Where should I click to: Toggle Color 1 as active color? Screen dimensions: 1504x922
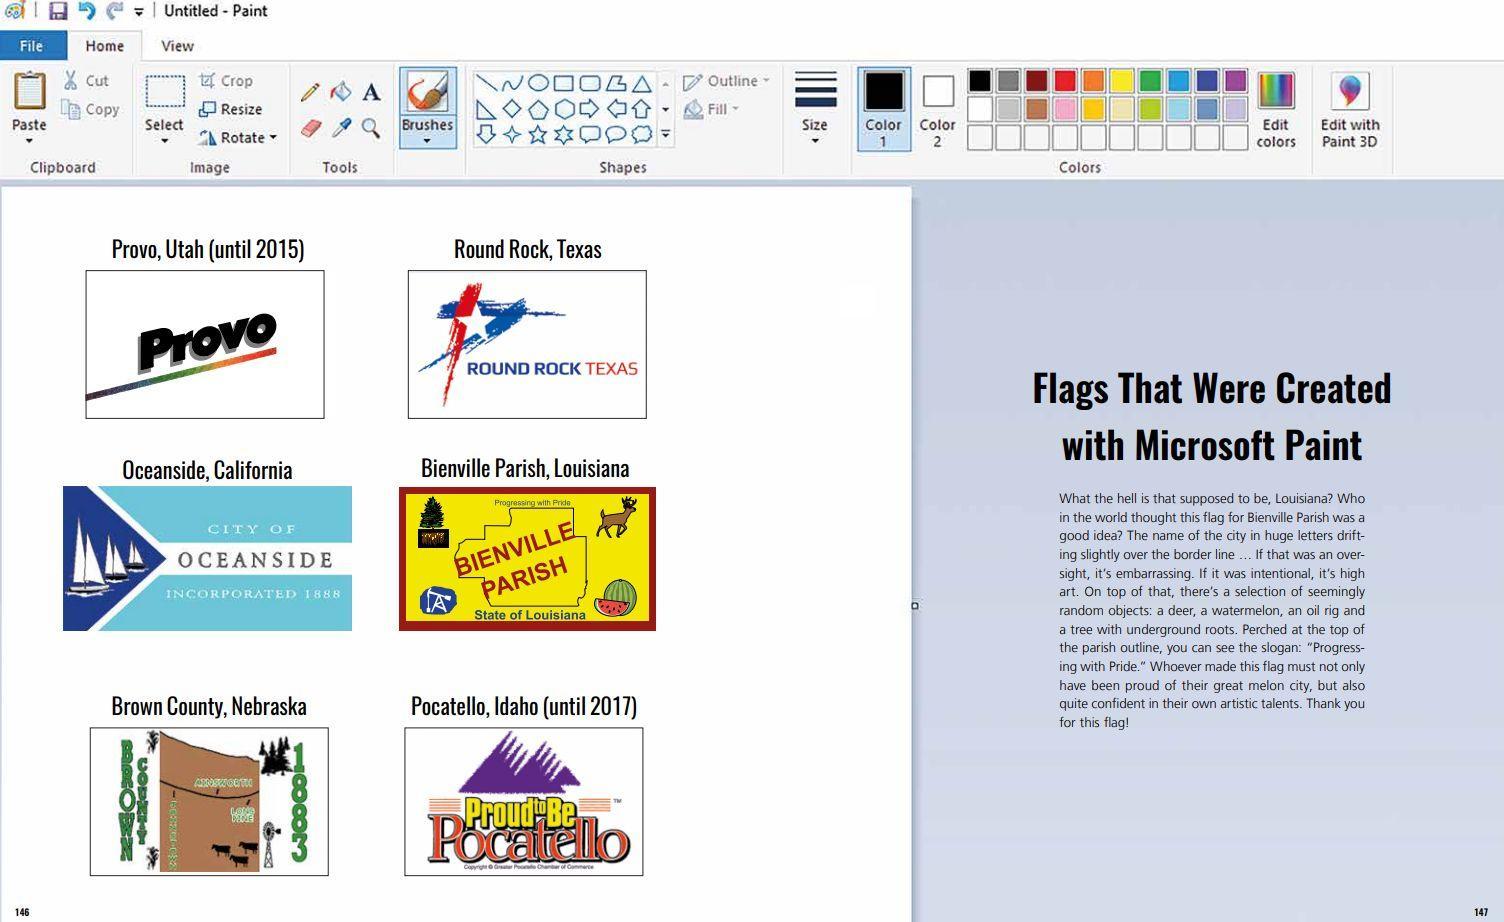[883, 109]
